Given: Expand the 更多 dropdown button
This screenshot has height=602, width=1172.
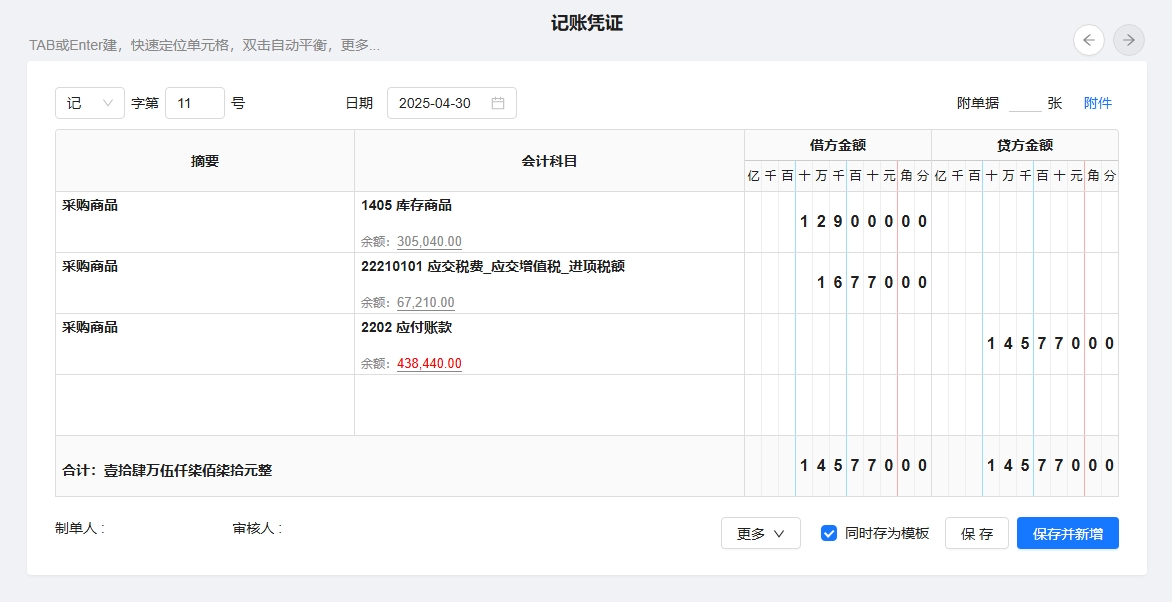Looking at the screenshot, I should pyautogui.click(x=760, y=533).
